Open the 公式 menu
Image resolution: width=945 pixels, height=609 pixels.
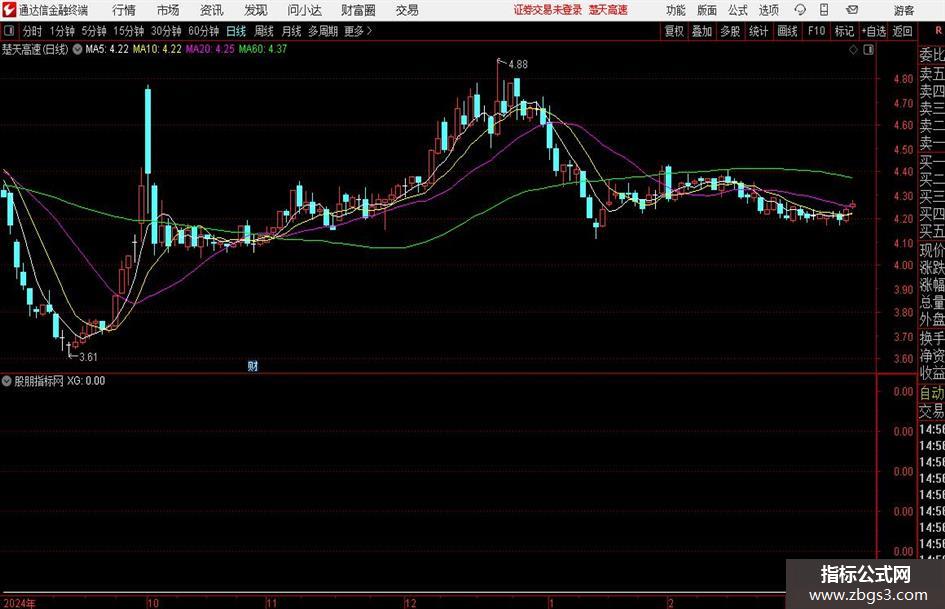pos(737,10)
